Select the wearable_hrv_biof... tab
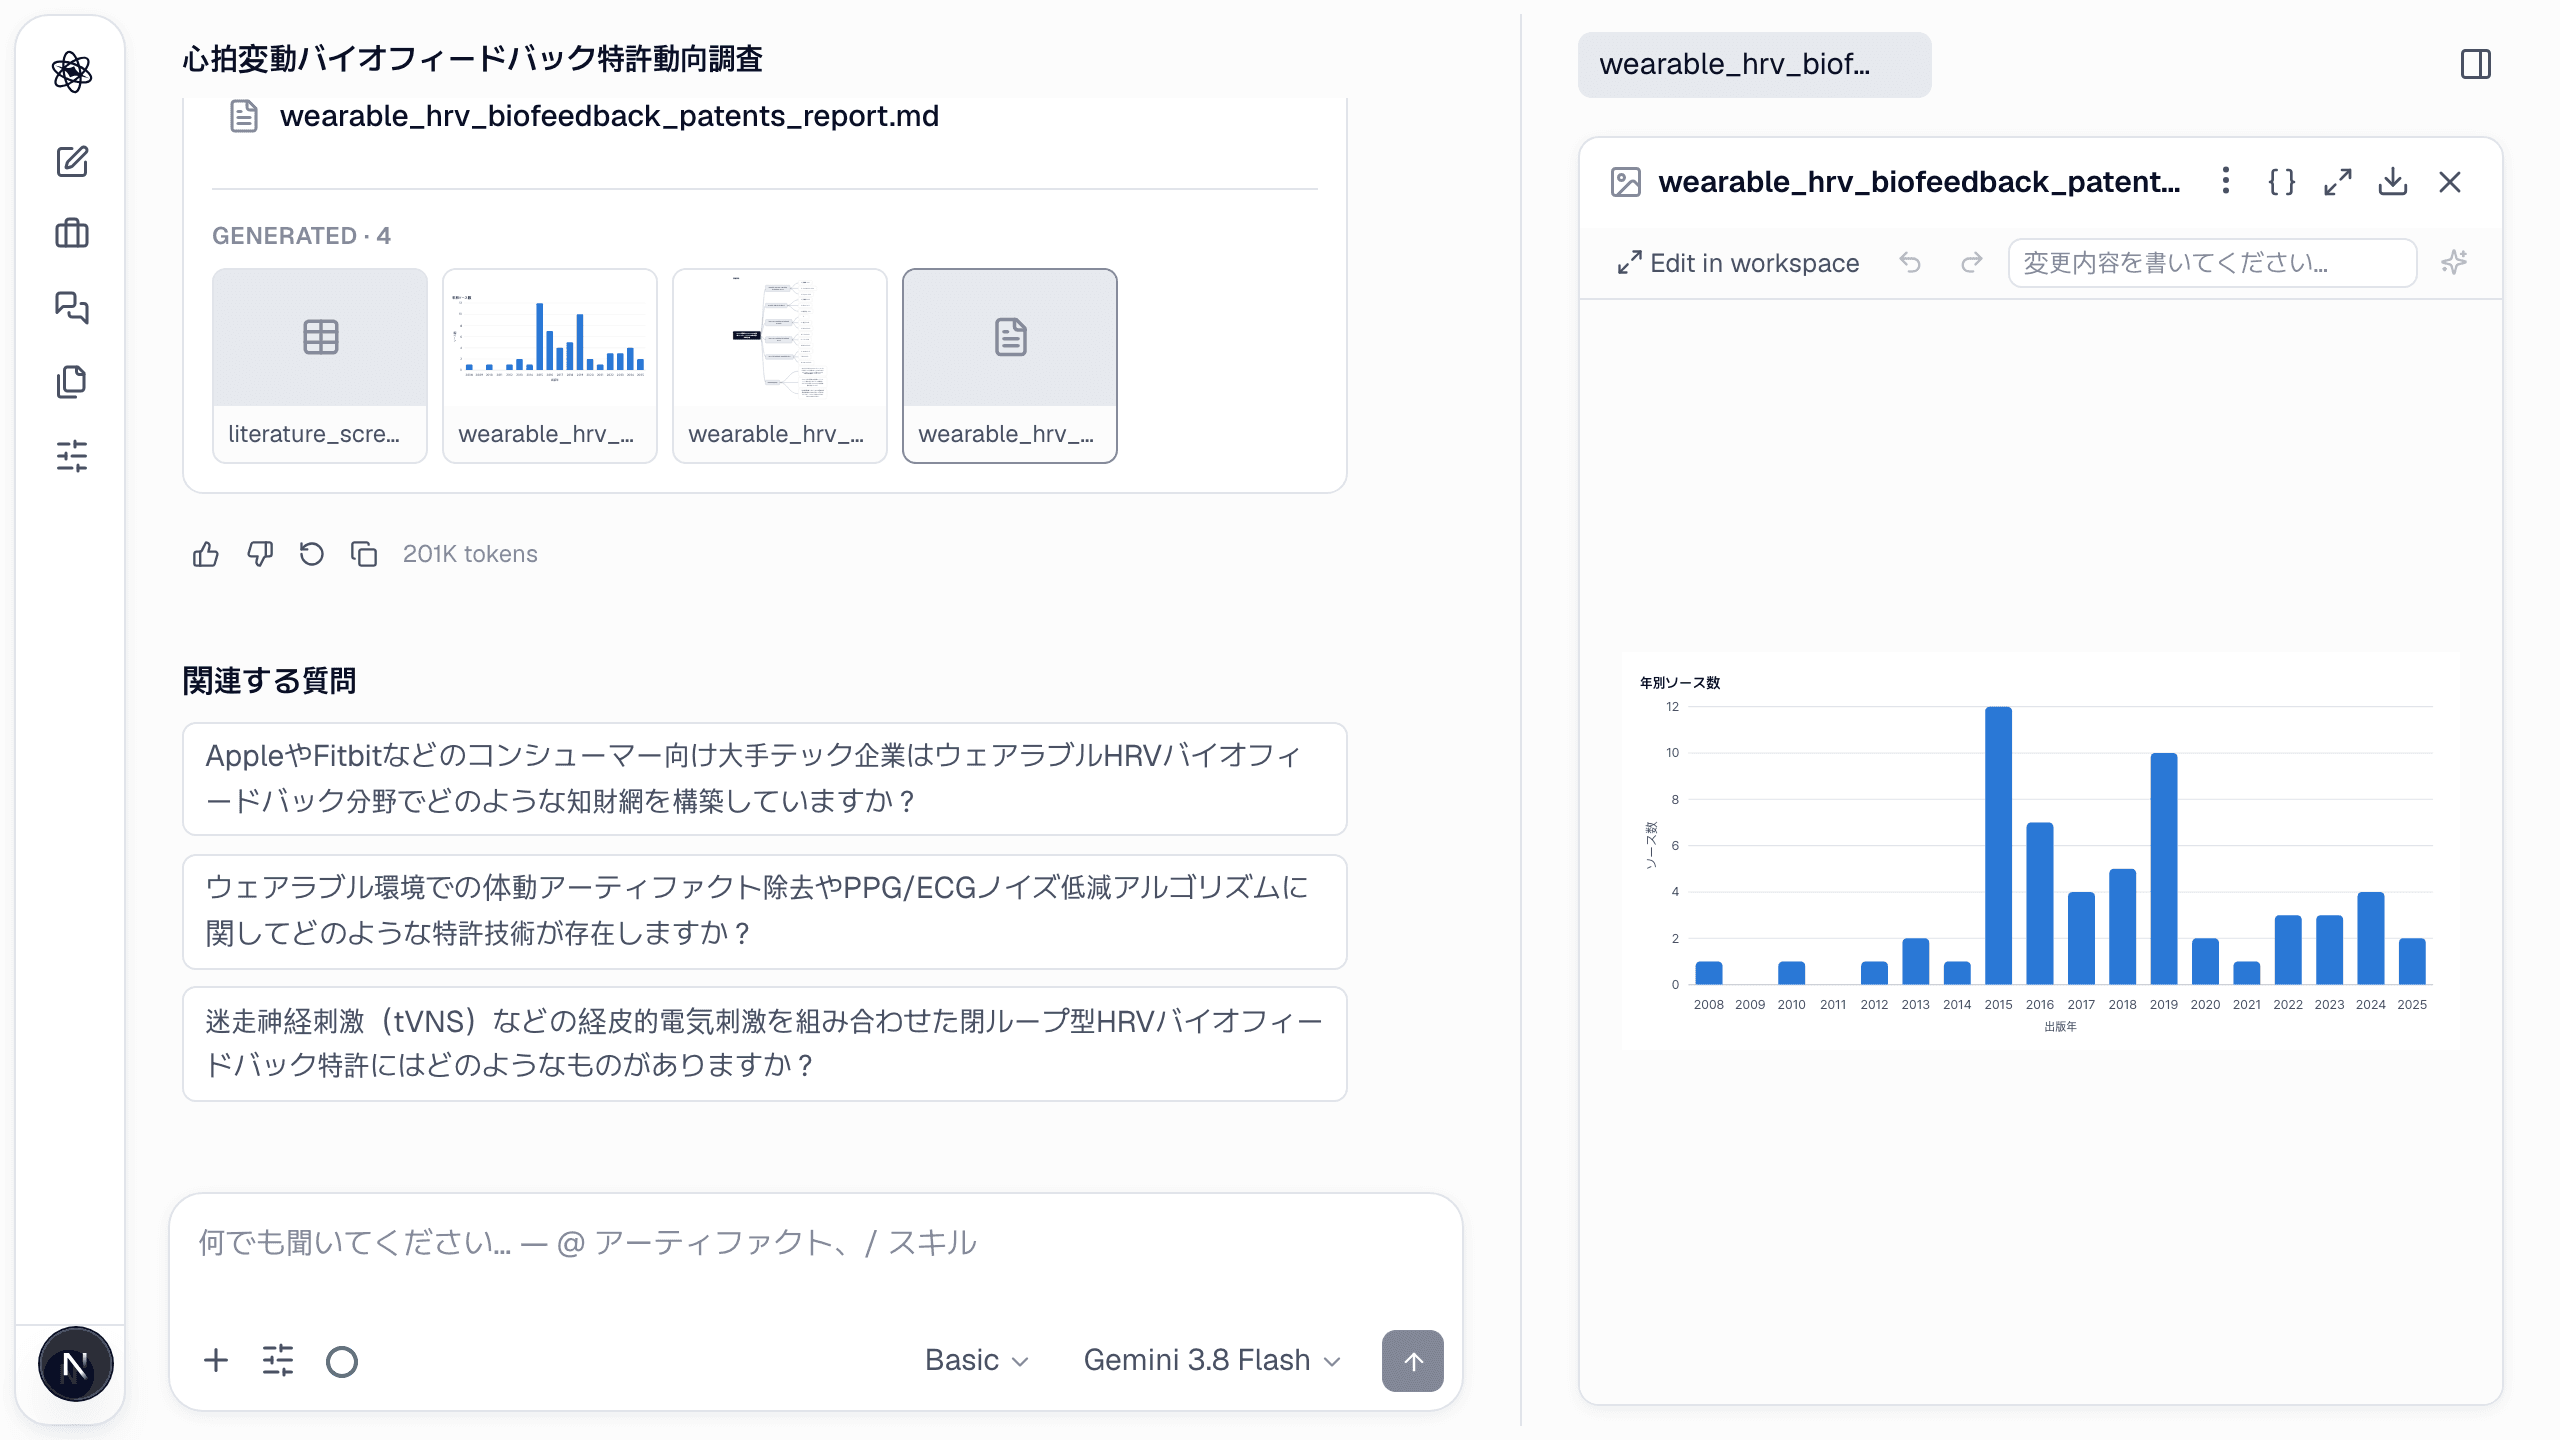Viewport: 2560px width, 1440px height. pos(1754,65)
